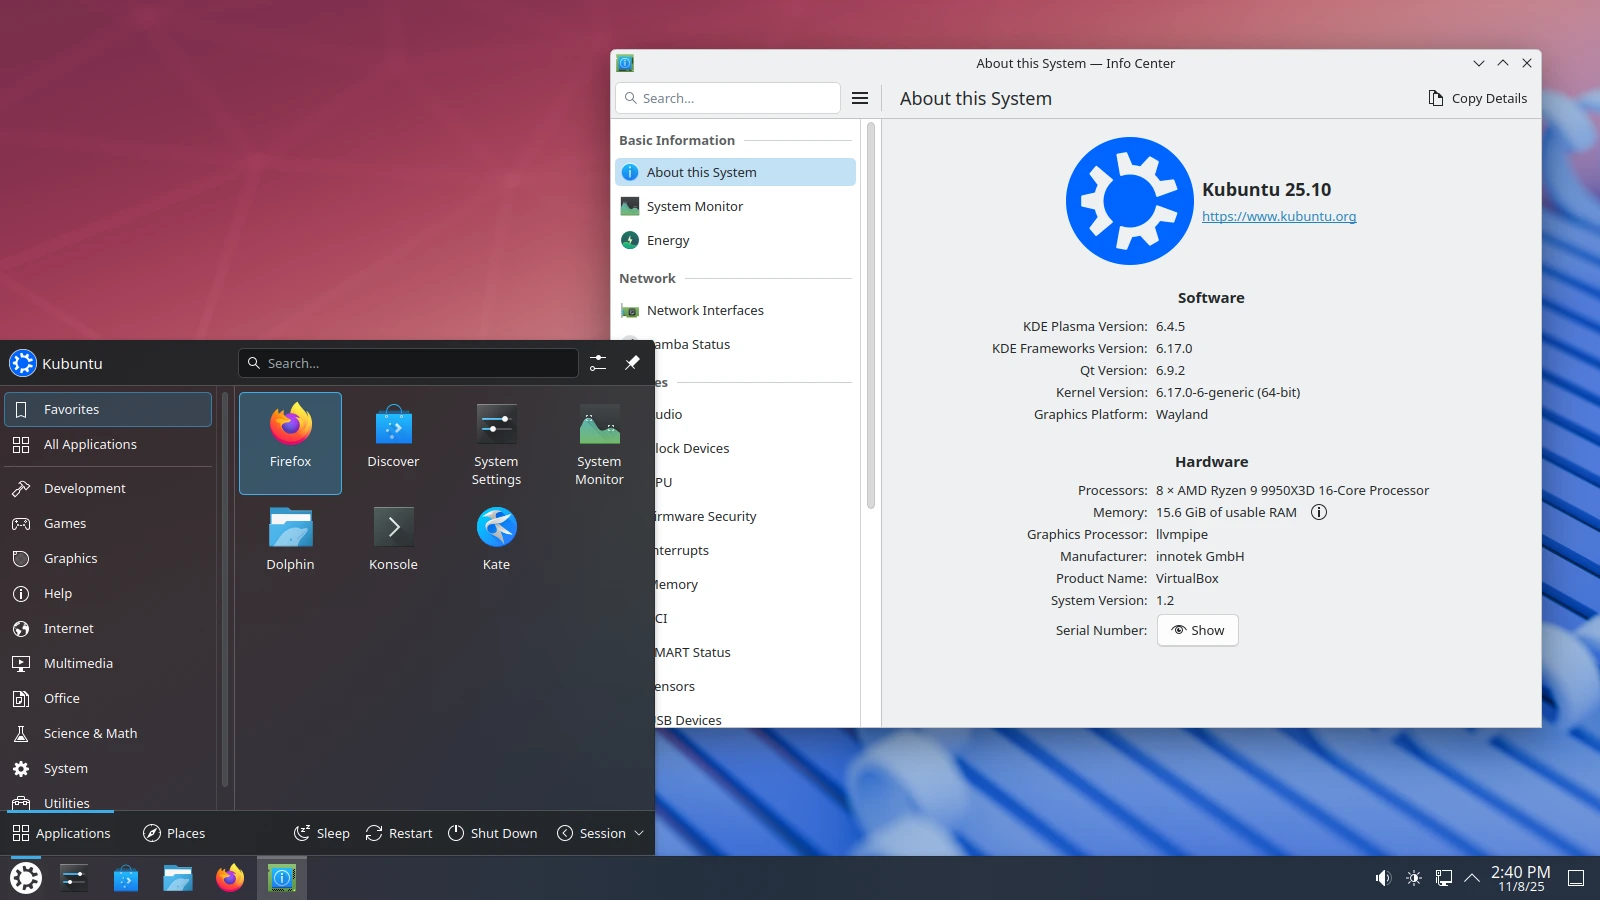The width and height of the screenshot is (1600, 900).
Task: Click the Copy Details button
Action: (1477, 98)
